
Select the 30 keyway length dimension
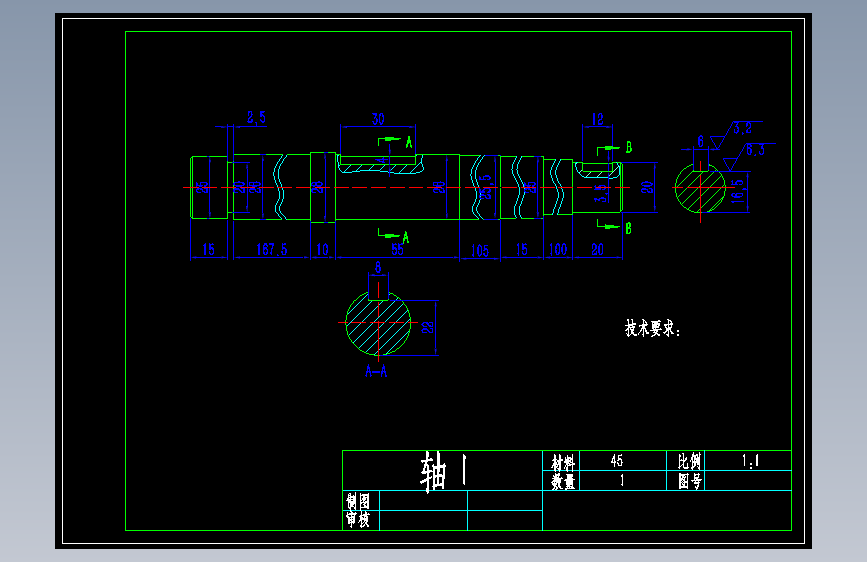pos(378,119)
